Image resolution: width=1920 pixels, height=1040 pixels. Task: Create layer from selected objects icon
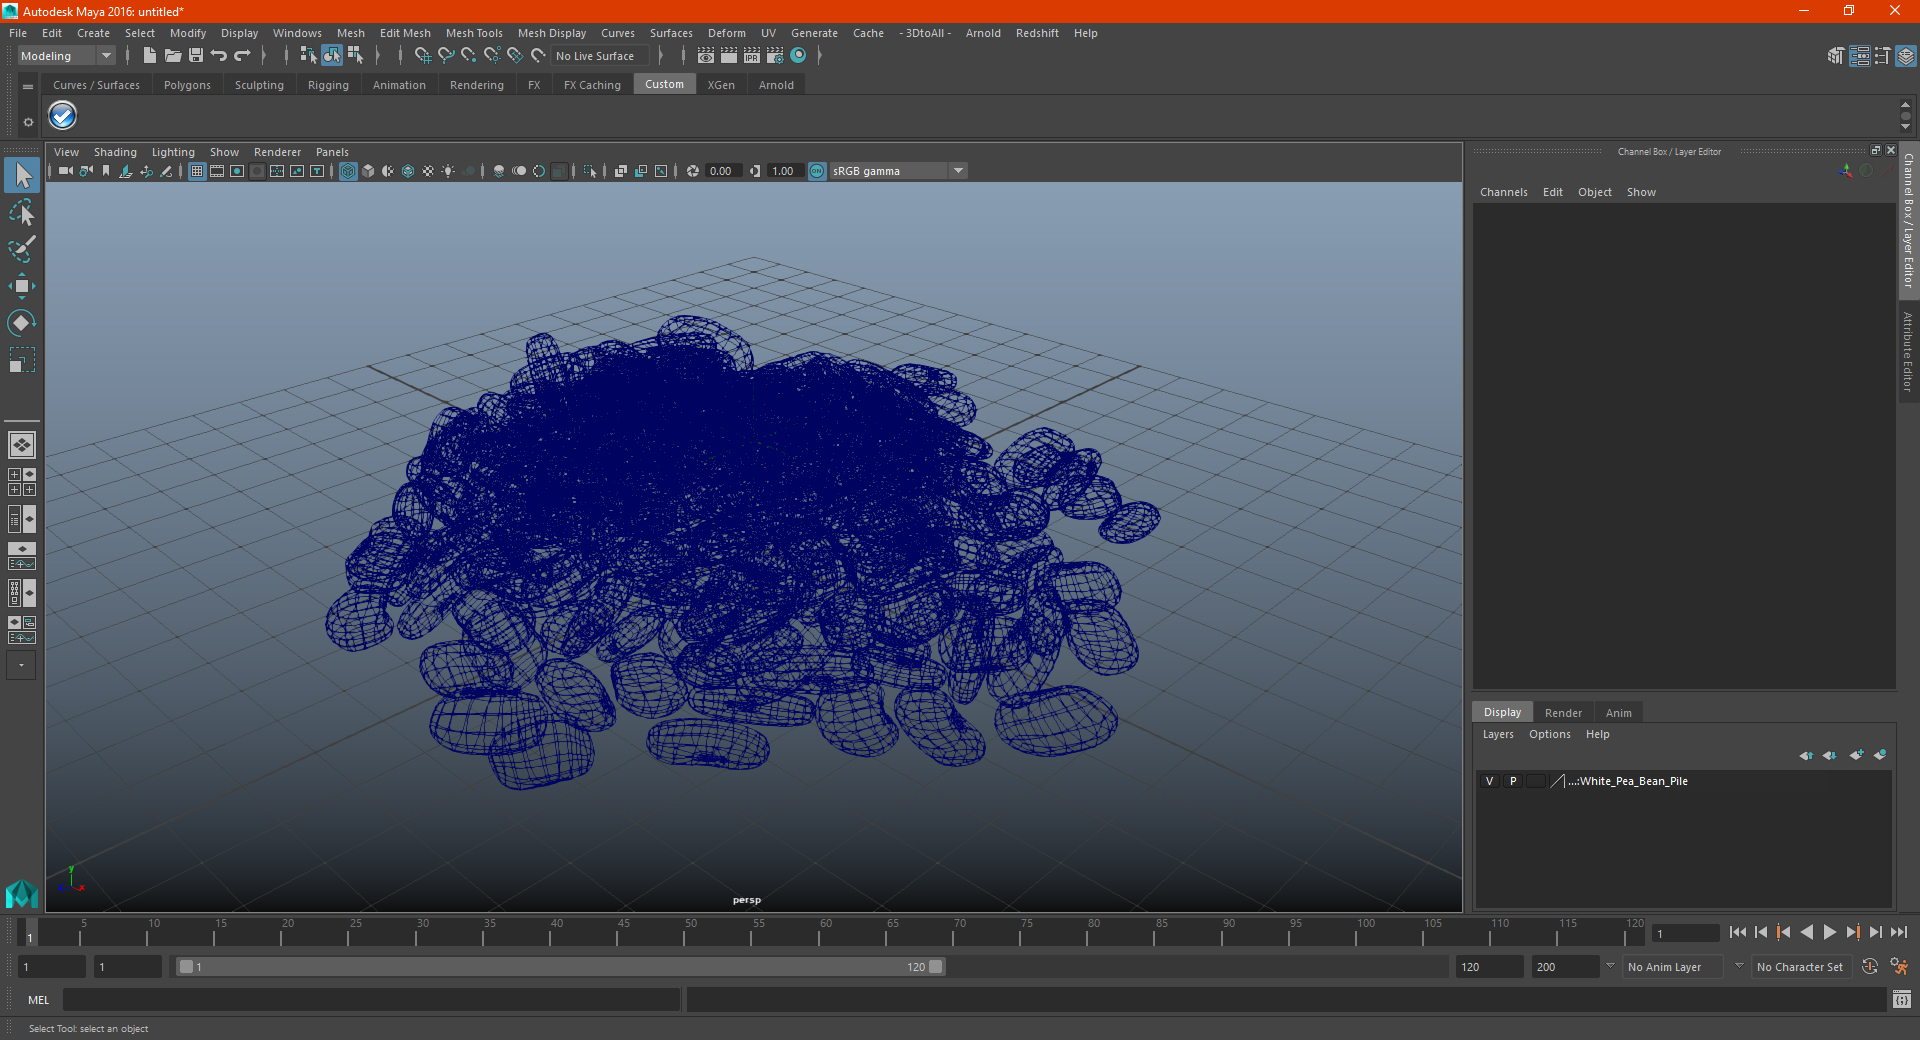[x=1880, y=755]
